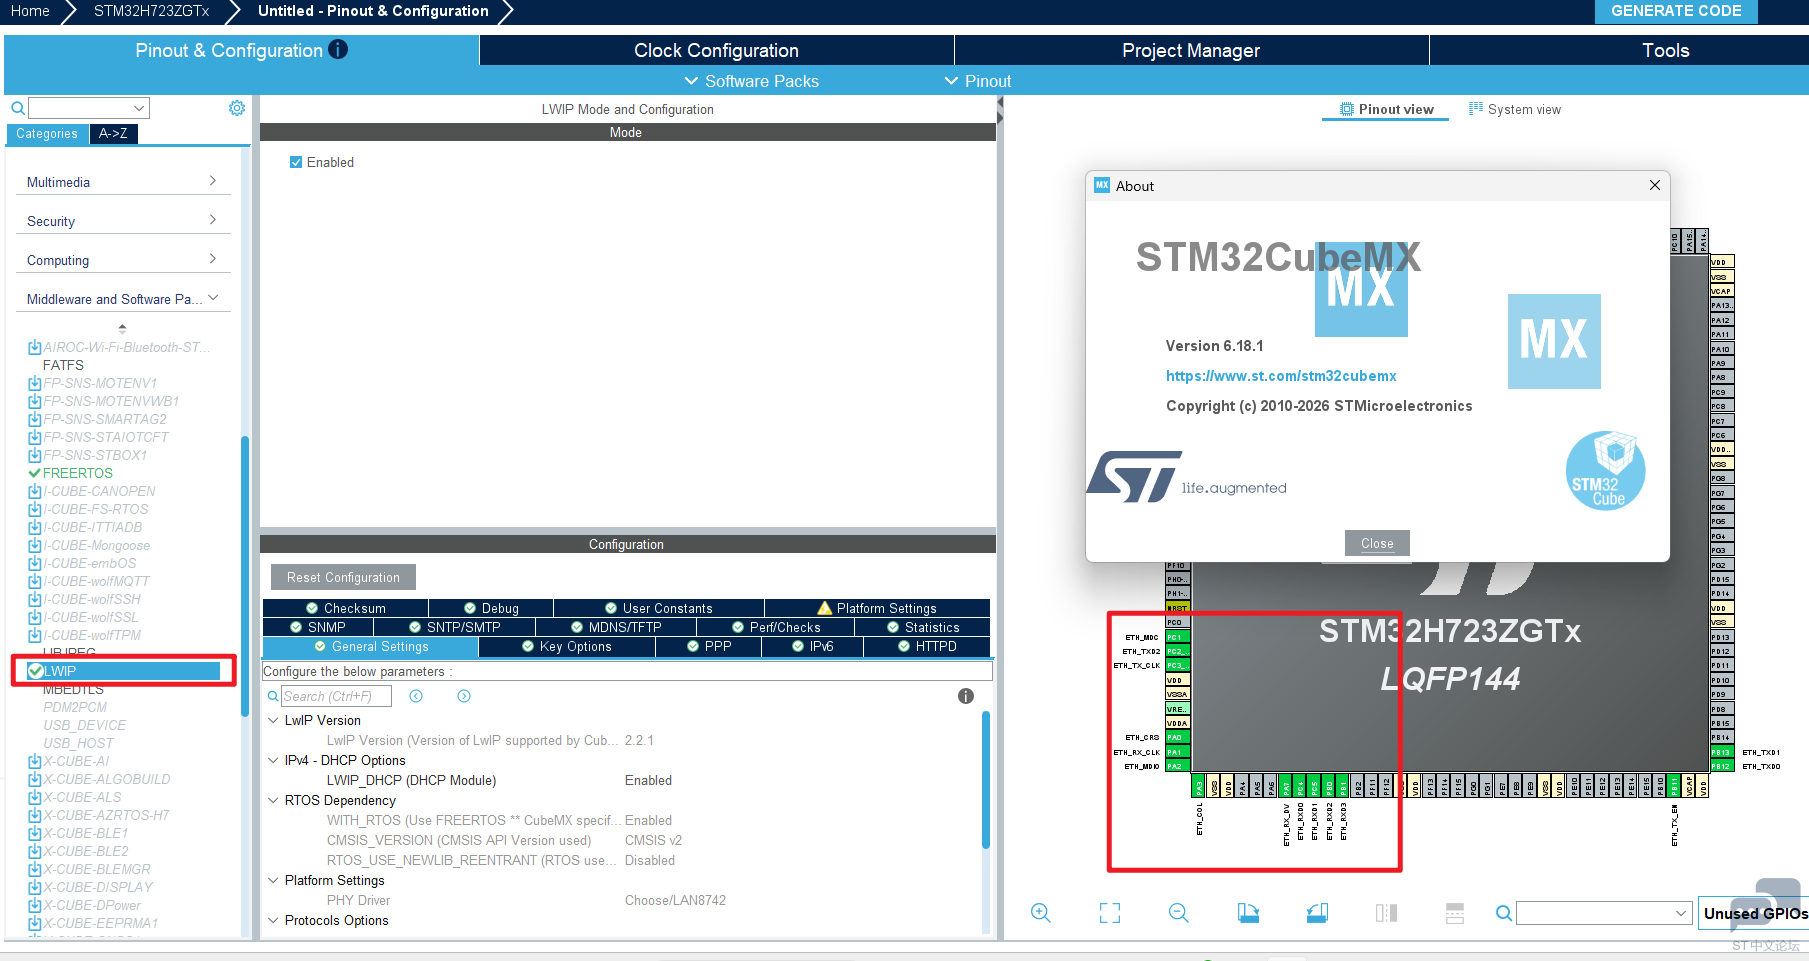Click the Reset Configuration button
Image resolution: width=1809 pixels, height=961 pixels.
343,577
